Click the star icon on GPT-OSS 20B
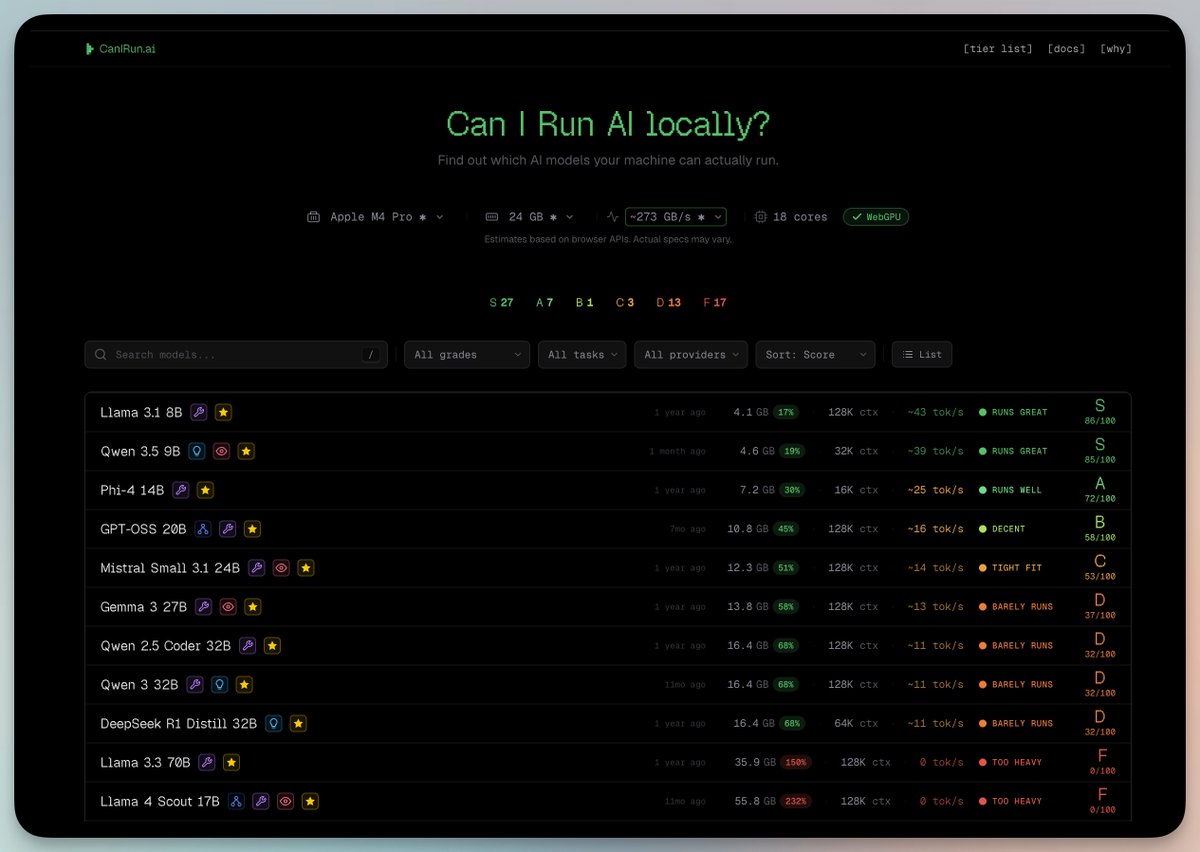This screenshot has width=1200, height=852. tap(252, 529)
